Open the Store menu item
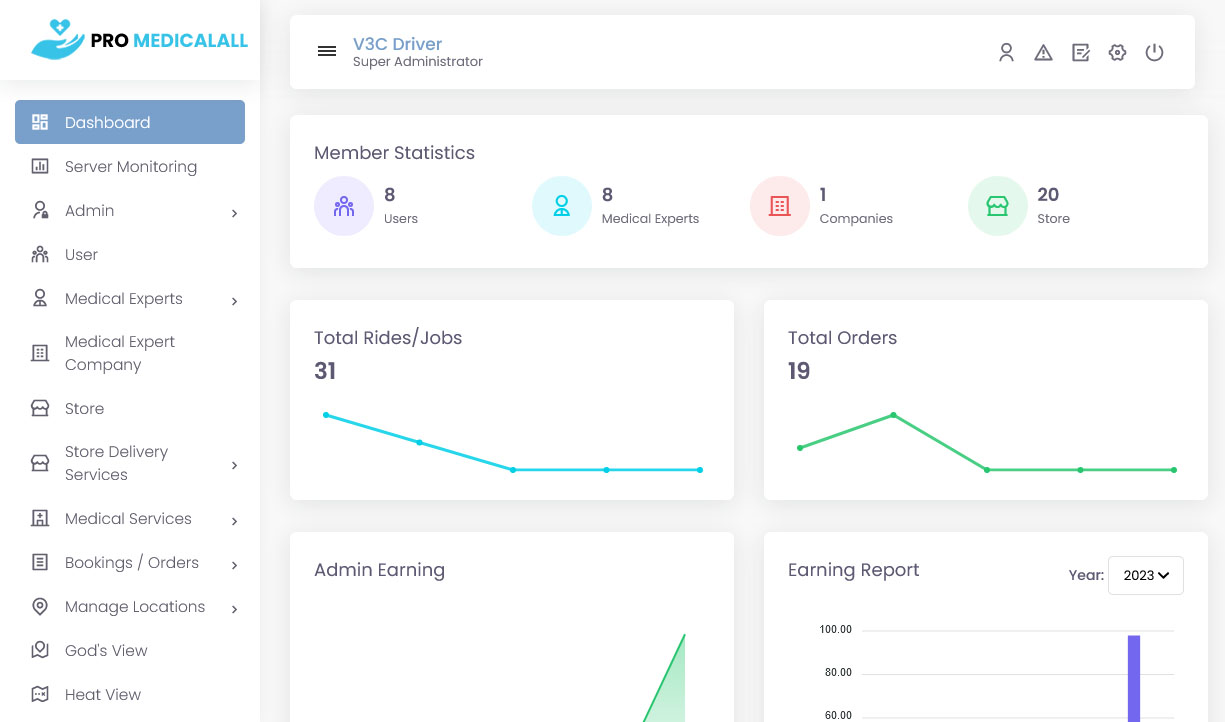The width and height of the screenshot is (1225, 722). coord(130,408)
